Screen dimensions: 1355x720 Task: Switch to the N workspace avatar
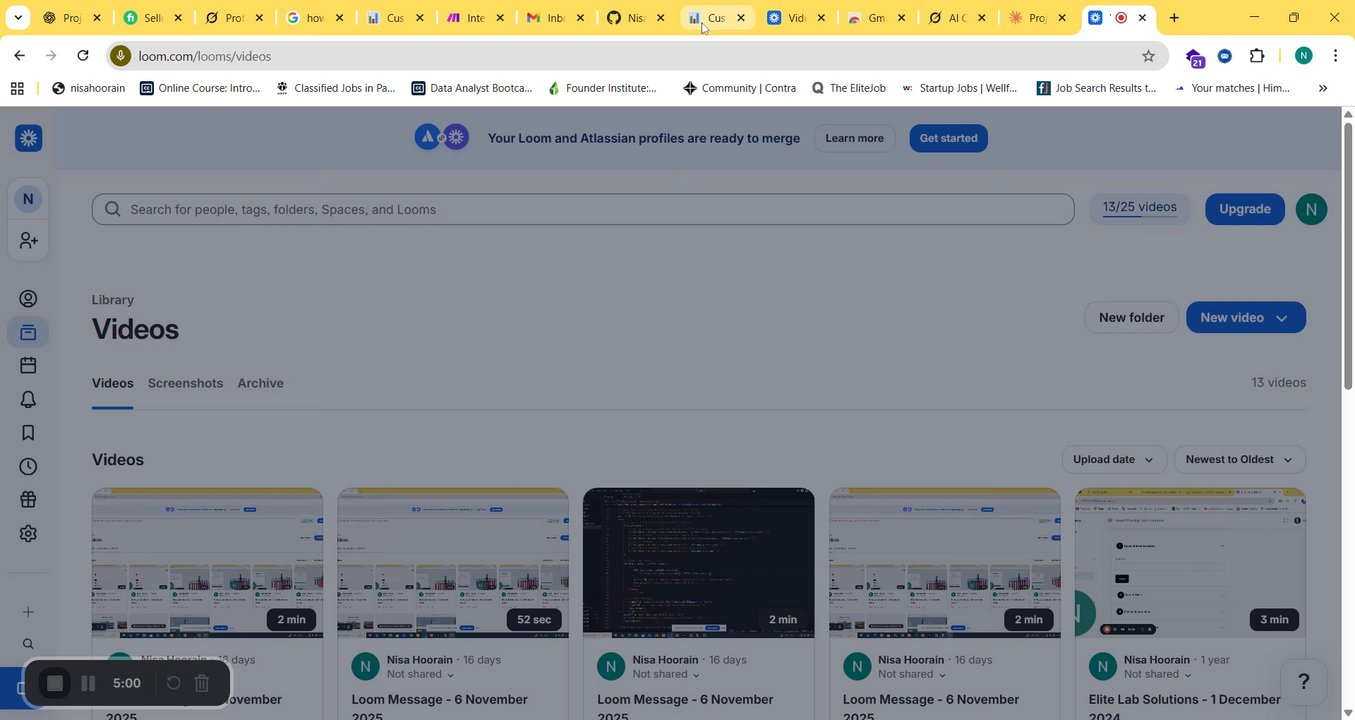[x=28, y=199]
